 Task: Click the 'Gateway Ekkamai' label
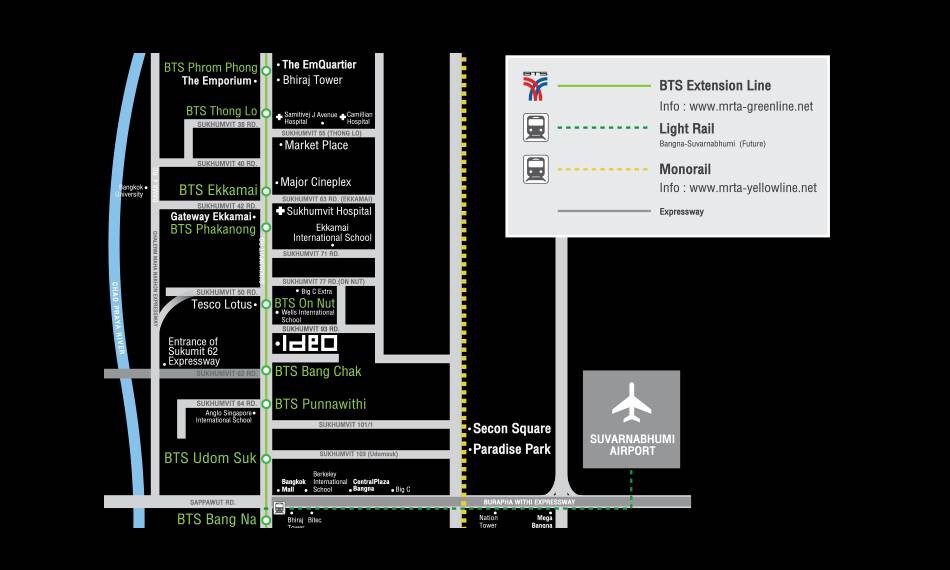tap(211, 216)
